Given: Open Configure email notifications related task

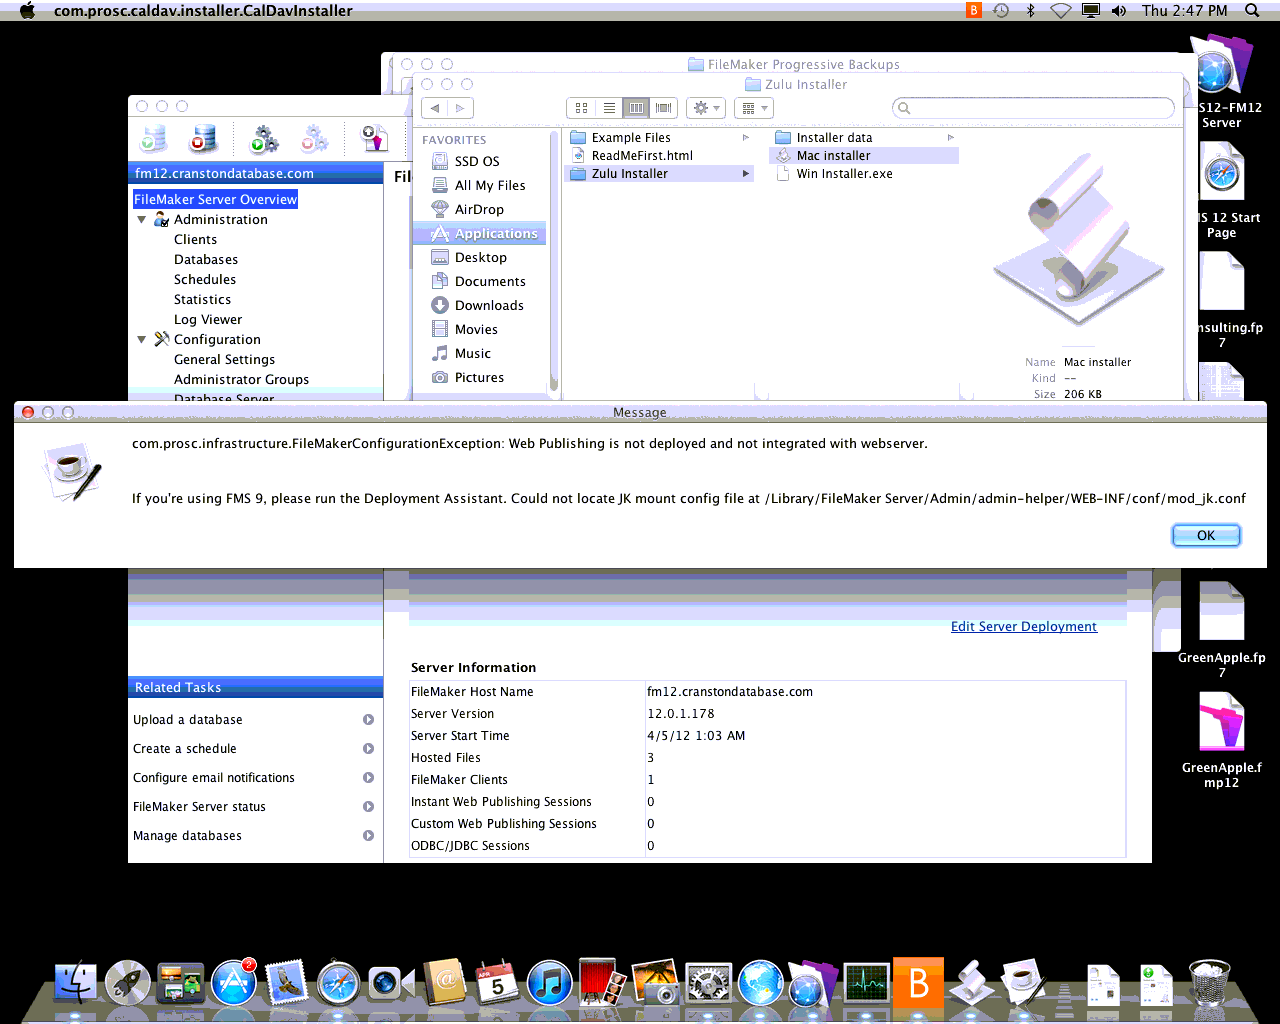Looking at the screenshot, I should tap(214, 778).
